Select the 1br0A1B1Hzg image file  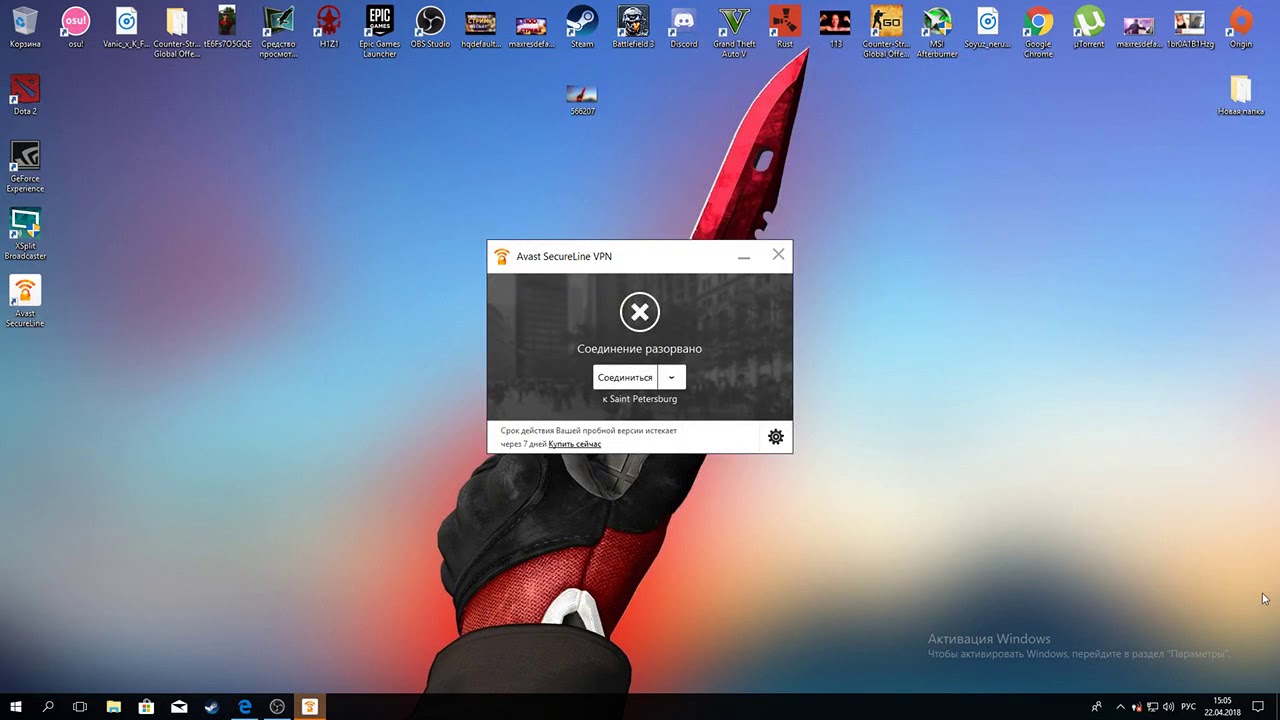[1190, 28]
